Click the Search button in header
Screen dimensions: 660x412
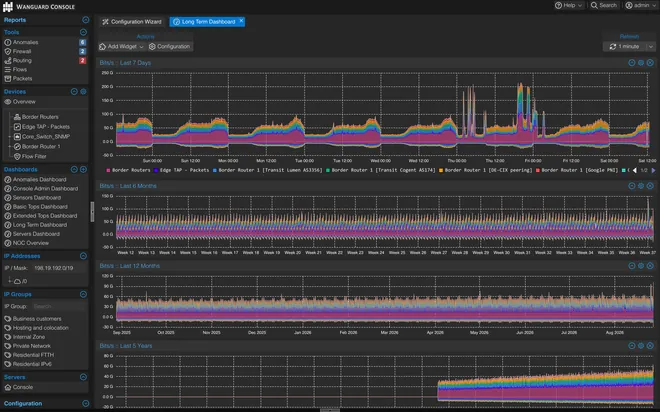604,5
